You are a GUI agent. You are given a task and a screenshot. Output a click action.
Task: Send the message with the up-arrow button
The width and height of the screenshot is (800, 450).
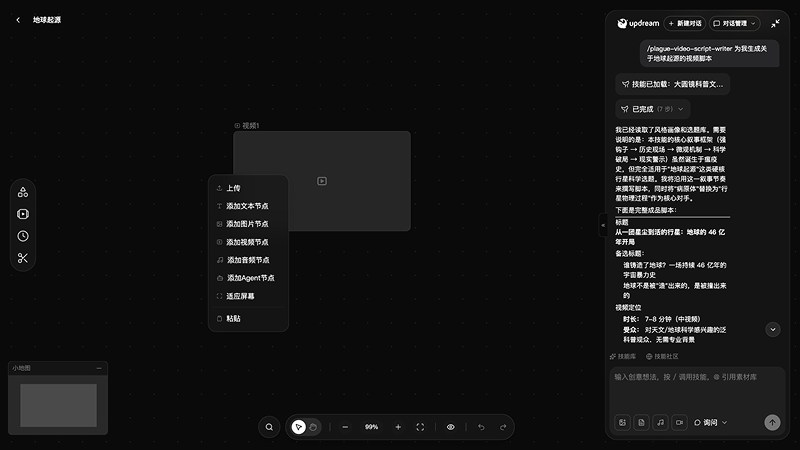772,422
